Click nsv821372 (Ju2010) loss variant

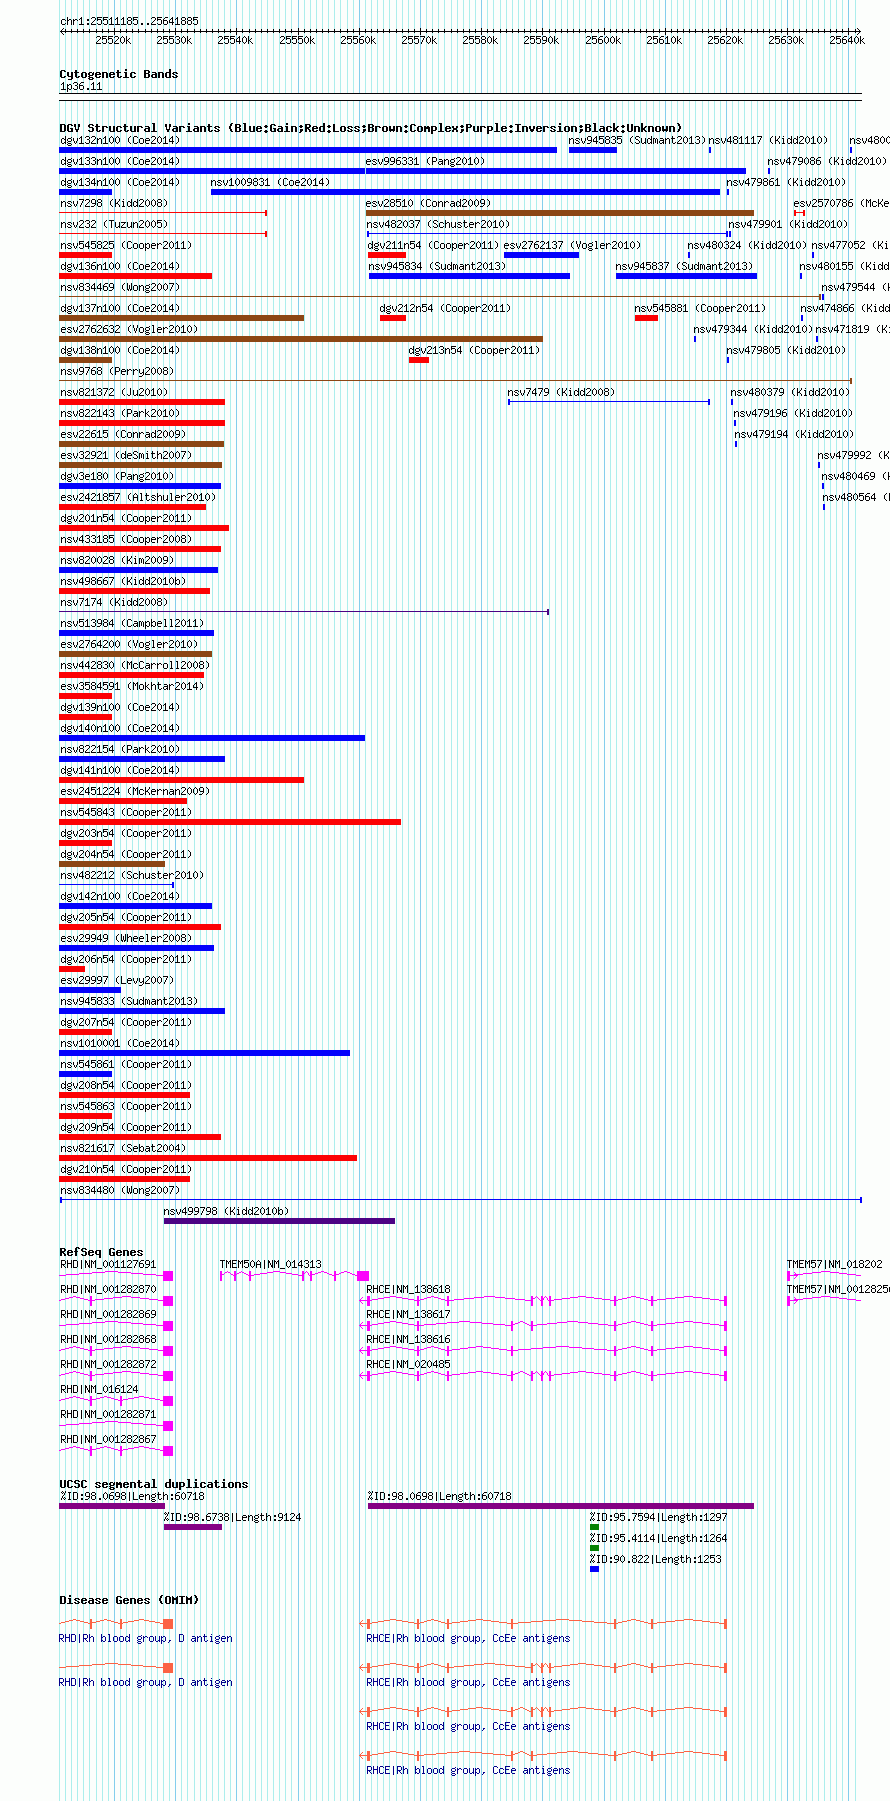pyautogui.click(x=142, y=401)
